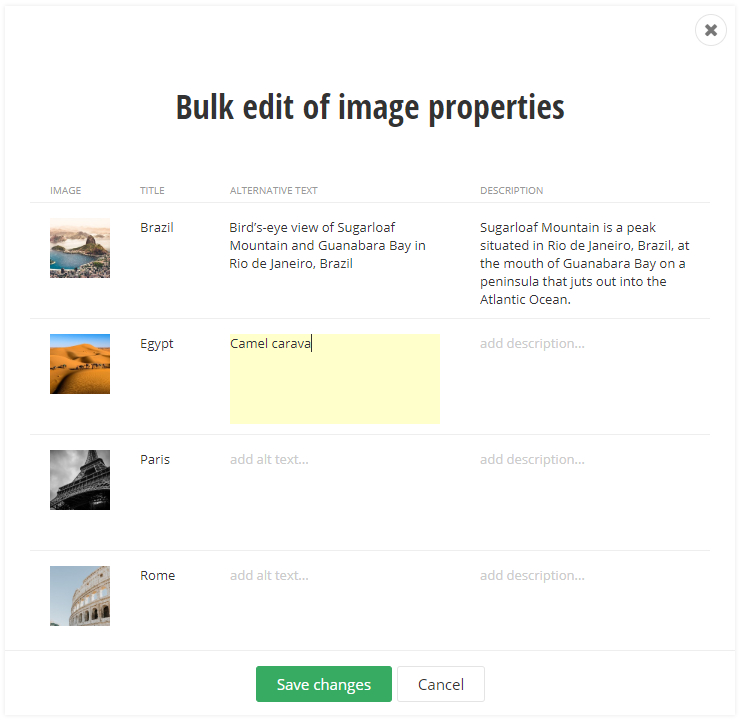The height and width of the screenshot is (720, 740).
Task: Close the bulk edit dialog
Action: pos(710,30)
